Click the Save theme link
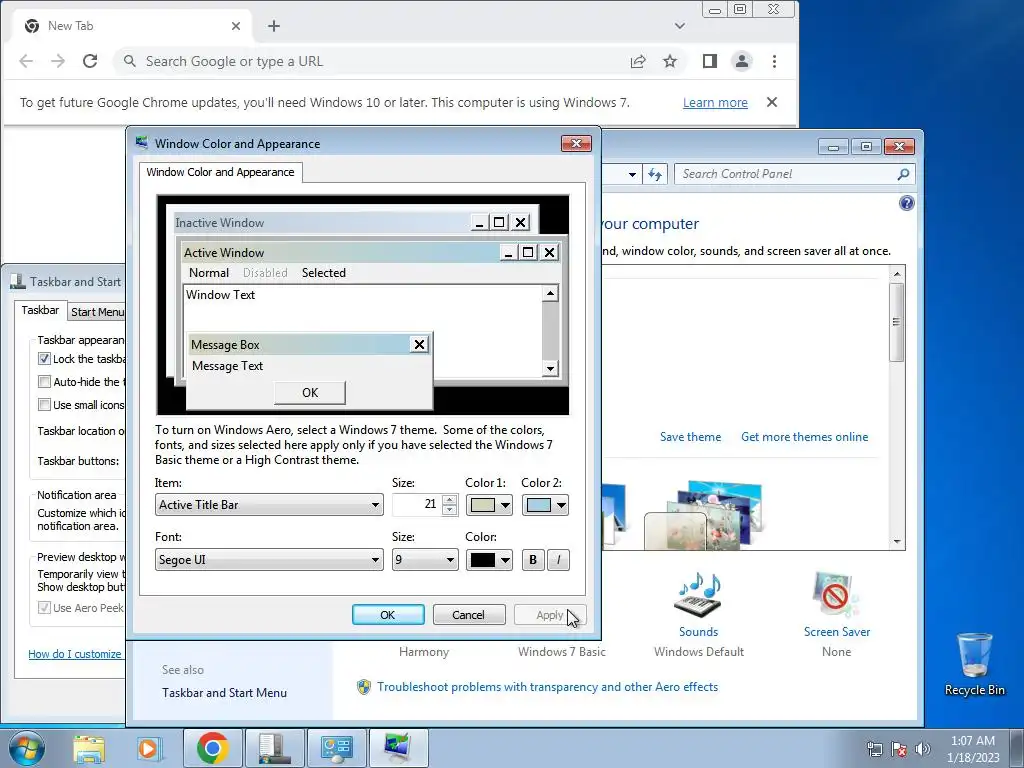The height and width of the screenshot is (768, 1024). tap(690, 437)
